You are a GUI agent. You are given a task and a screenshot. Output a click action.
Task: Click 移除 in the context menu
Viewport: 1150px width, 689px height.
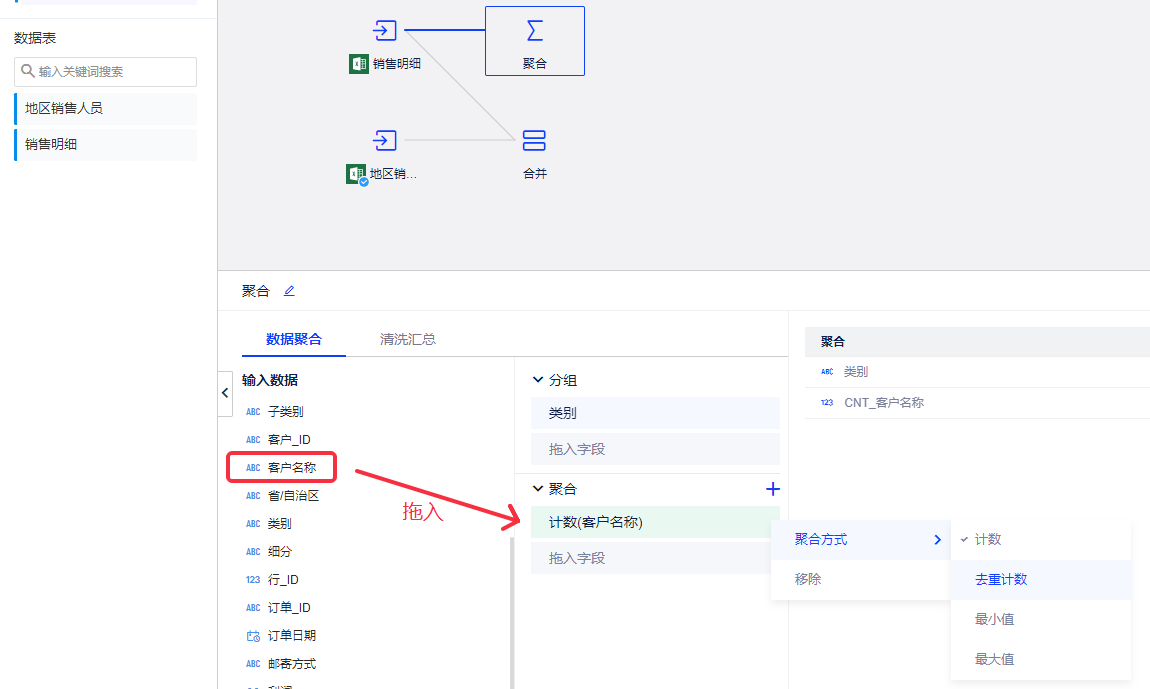(x=808, y=579)
